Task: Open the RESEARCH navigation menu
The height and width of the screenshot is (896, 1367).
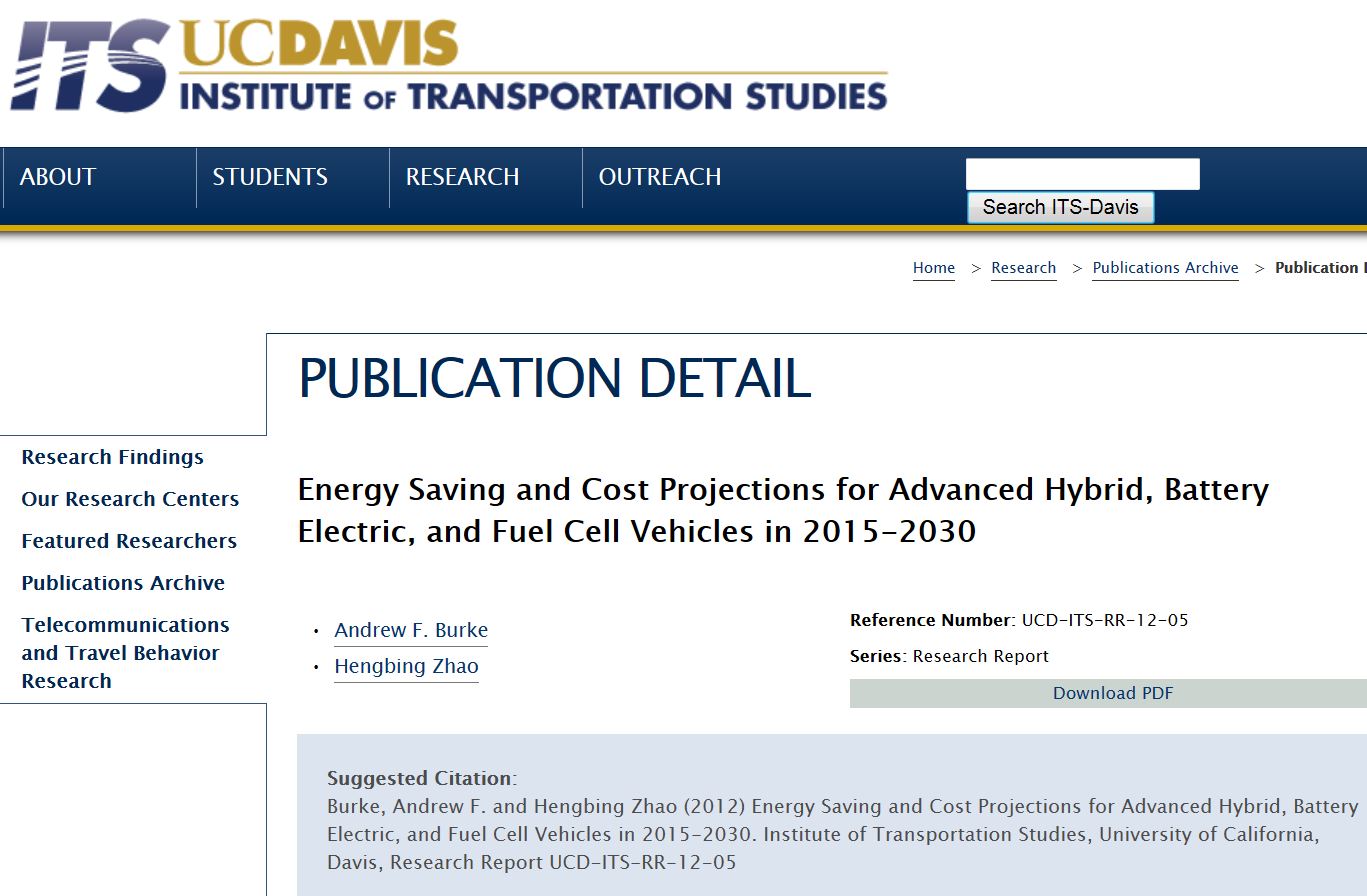Action: coord(462,177)
